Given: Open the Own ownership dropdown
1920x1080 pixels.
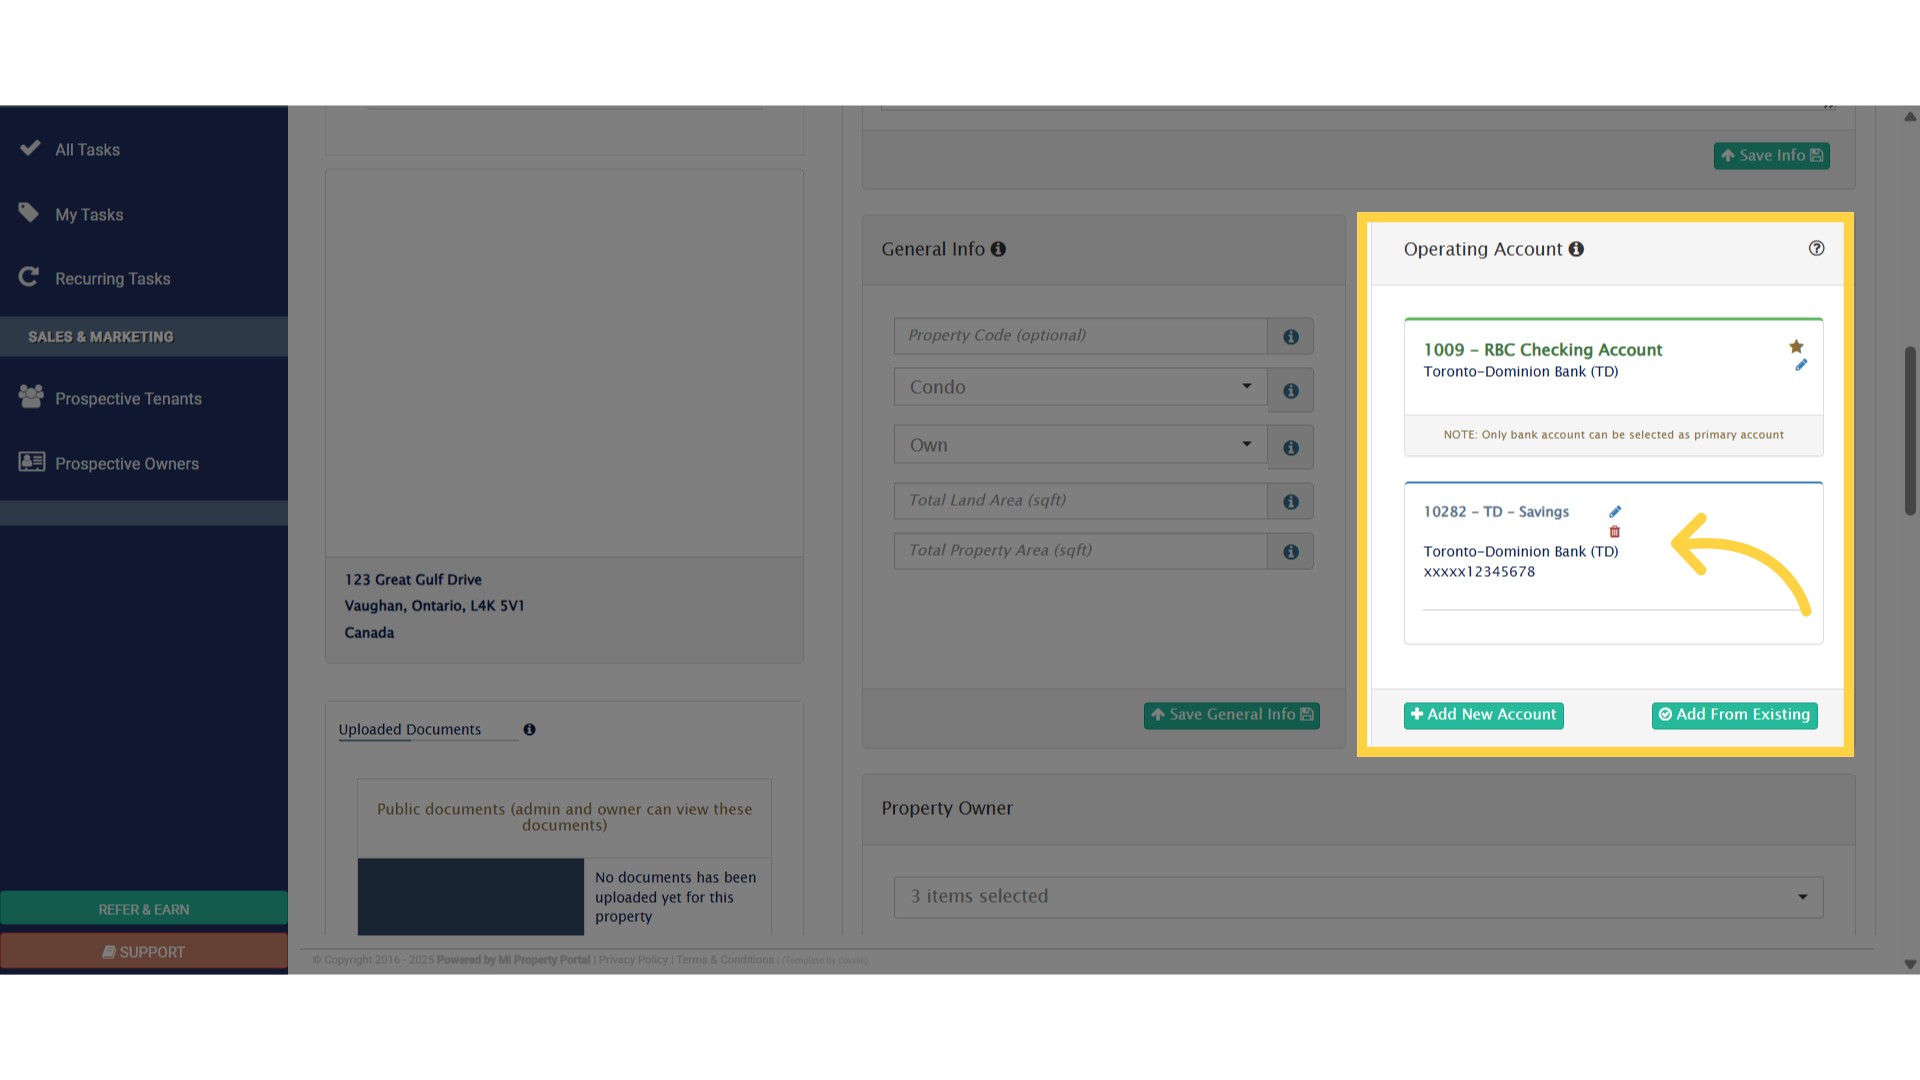Looking at the screenshot, I should [1080, 445].
